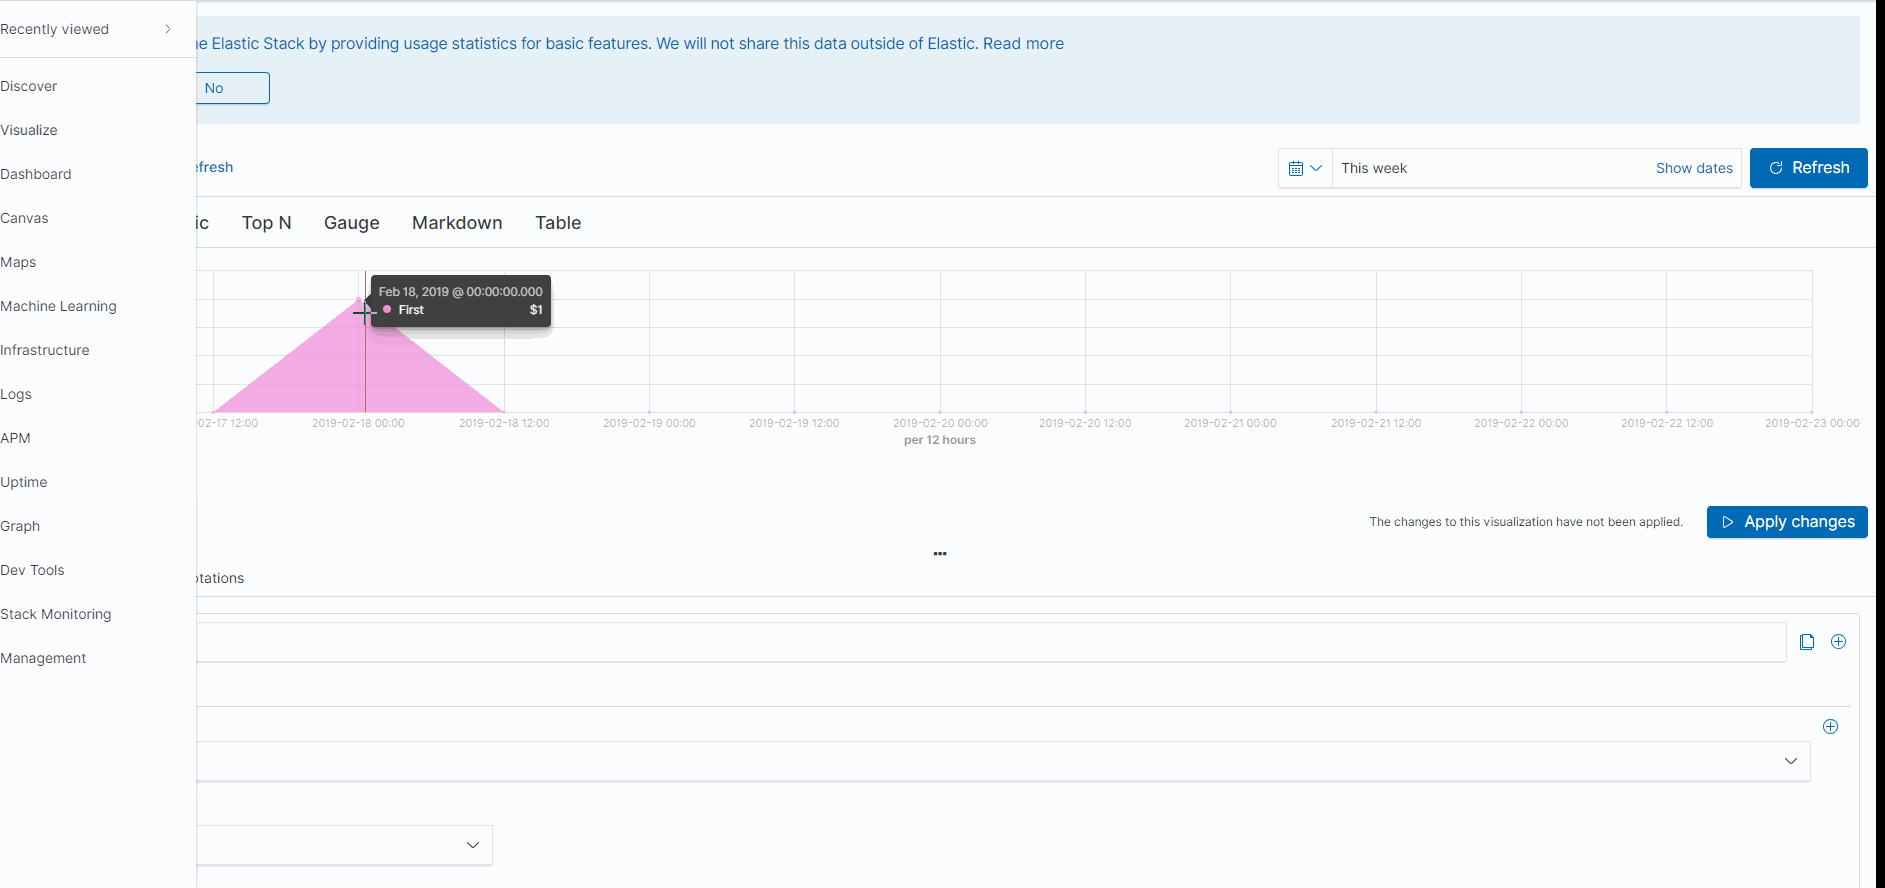This screenshot has height=888, width=1885.
Task: Open Infrastructure in the sidebar
Action: coord(45,350)
